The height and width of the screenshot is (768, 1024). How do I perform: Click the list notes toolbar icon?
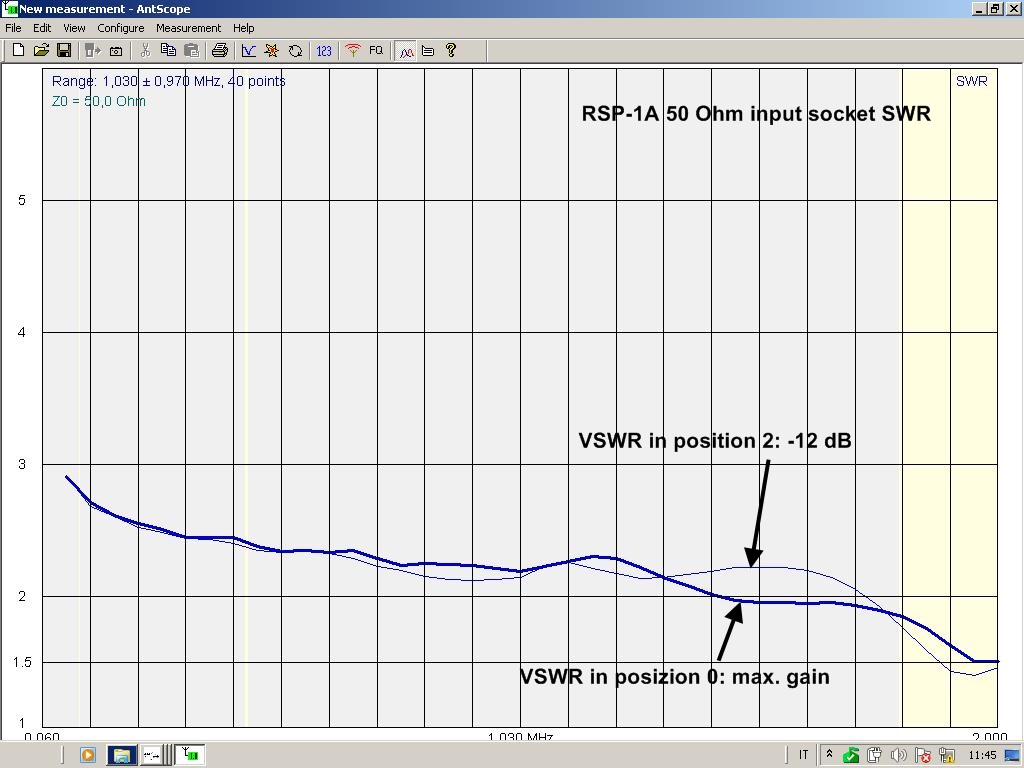click(x=428, y=50)
